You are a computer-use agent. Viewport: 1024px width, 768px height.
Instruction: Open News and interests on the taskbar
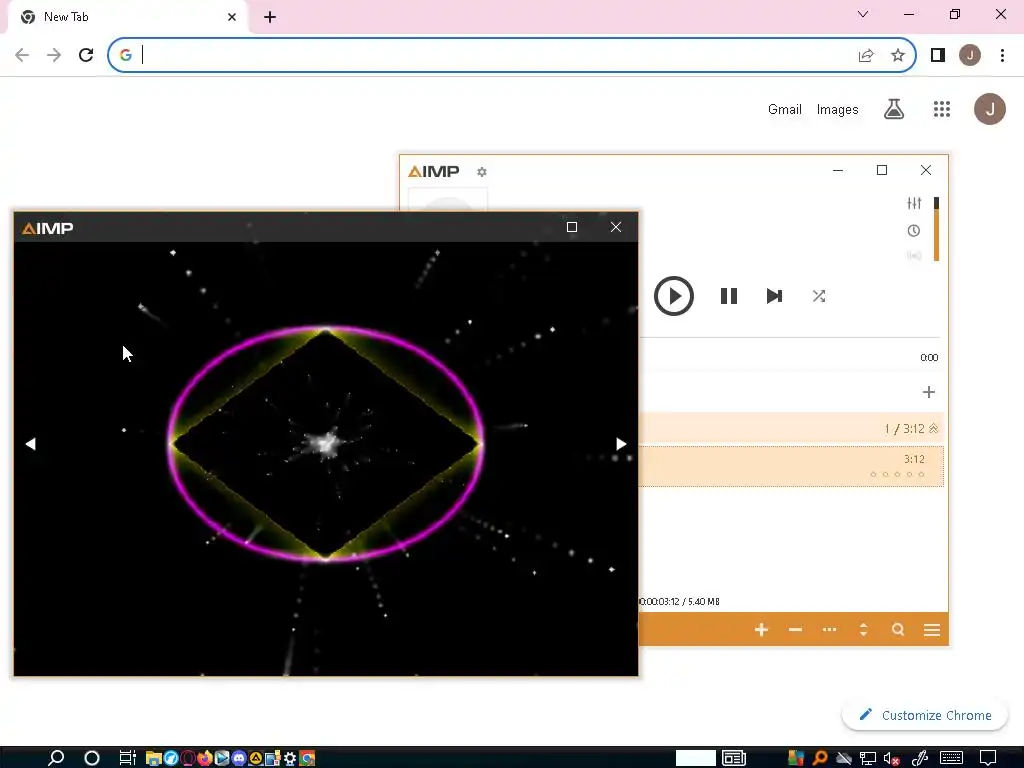click(734, 758)
